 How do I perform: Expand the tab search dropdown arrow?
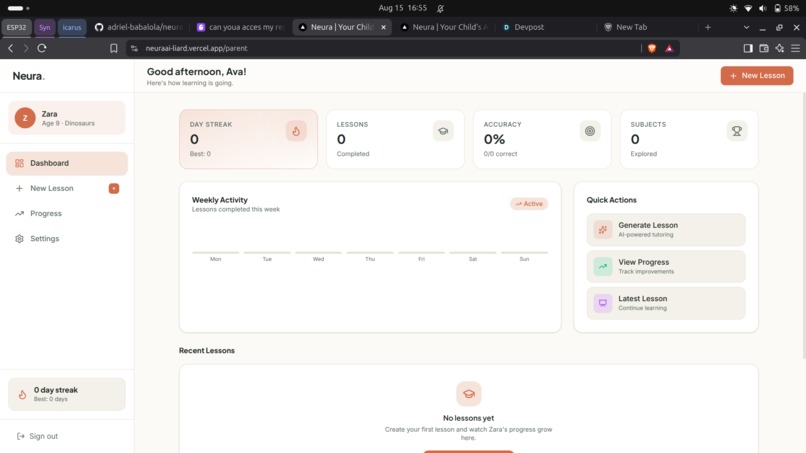click(746, 27)
